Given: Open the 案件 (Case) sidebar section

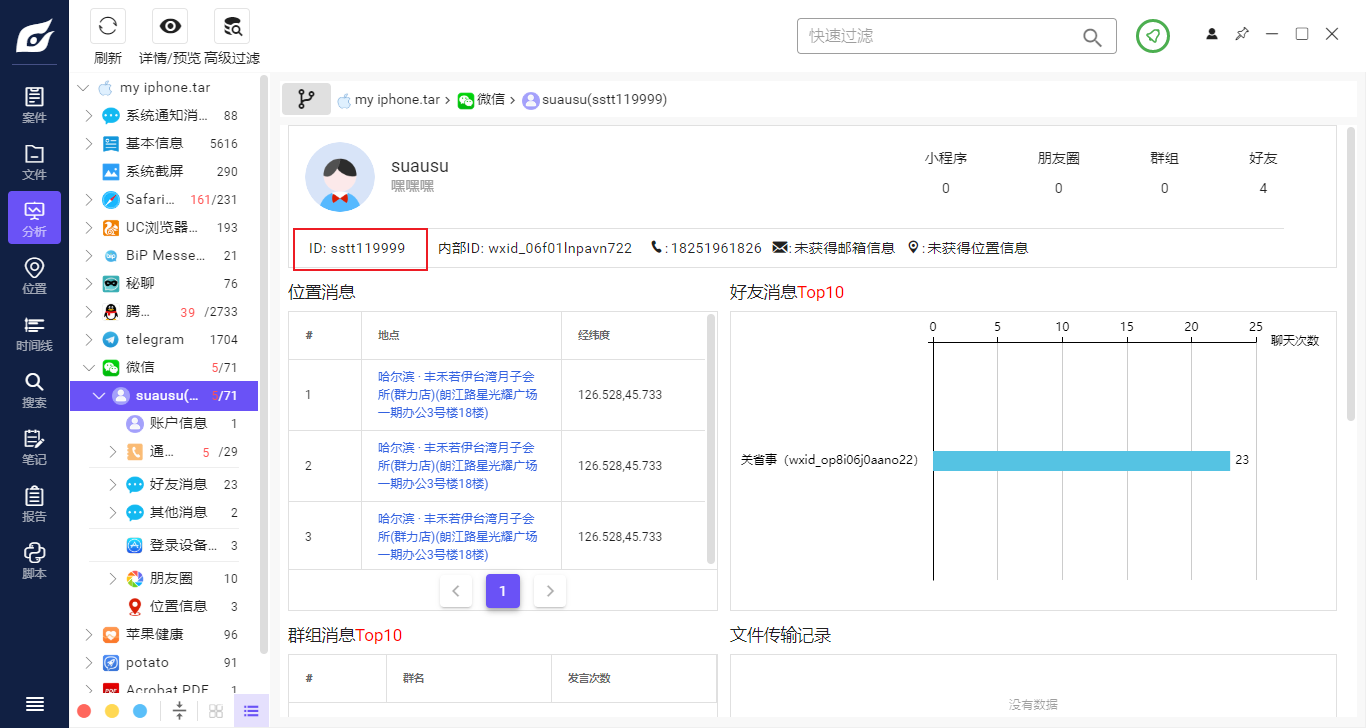Looking at the screenshot, I should (x=34, y=104).
